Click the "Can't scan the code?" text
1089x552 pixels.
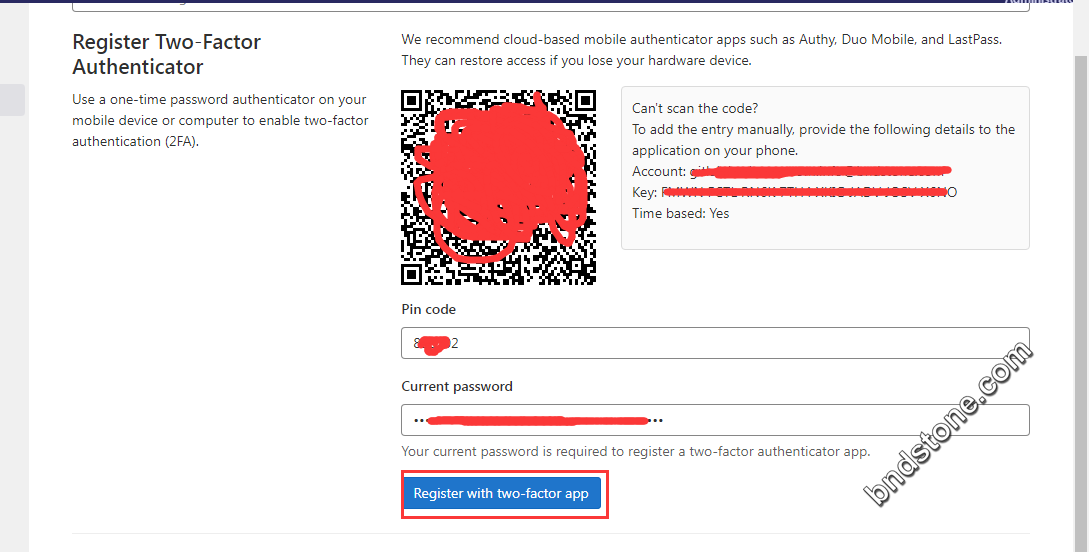coord(695,108)
